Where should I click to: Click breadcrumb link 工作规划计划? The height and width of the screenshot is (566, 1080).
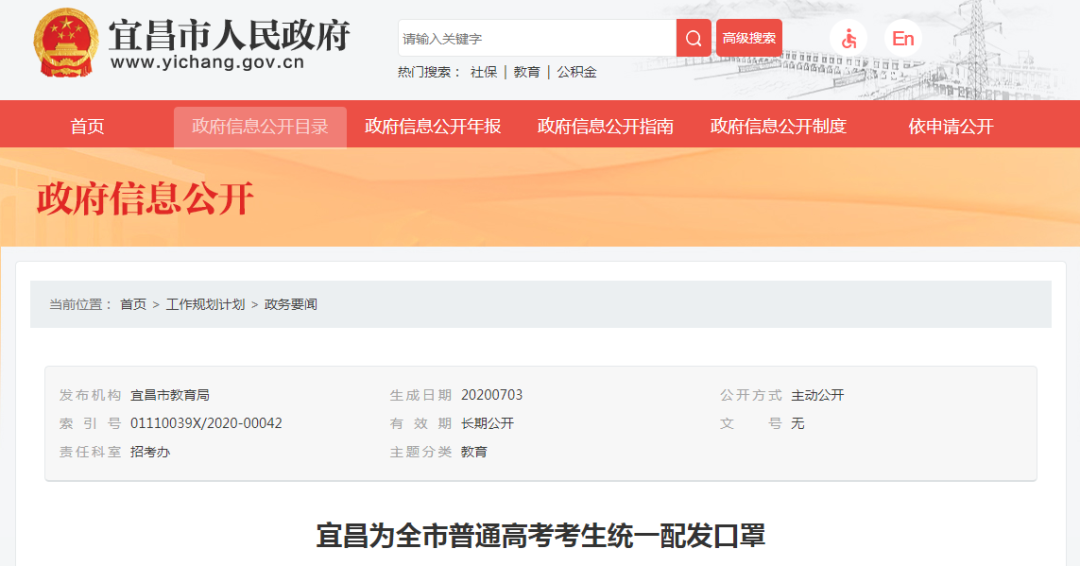coord(205,304)
